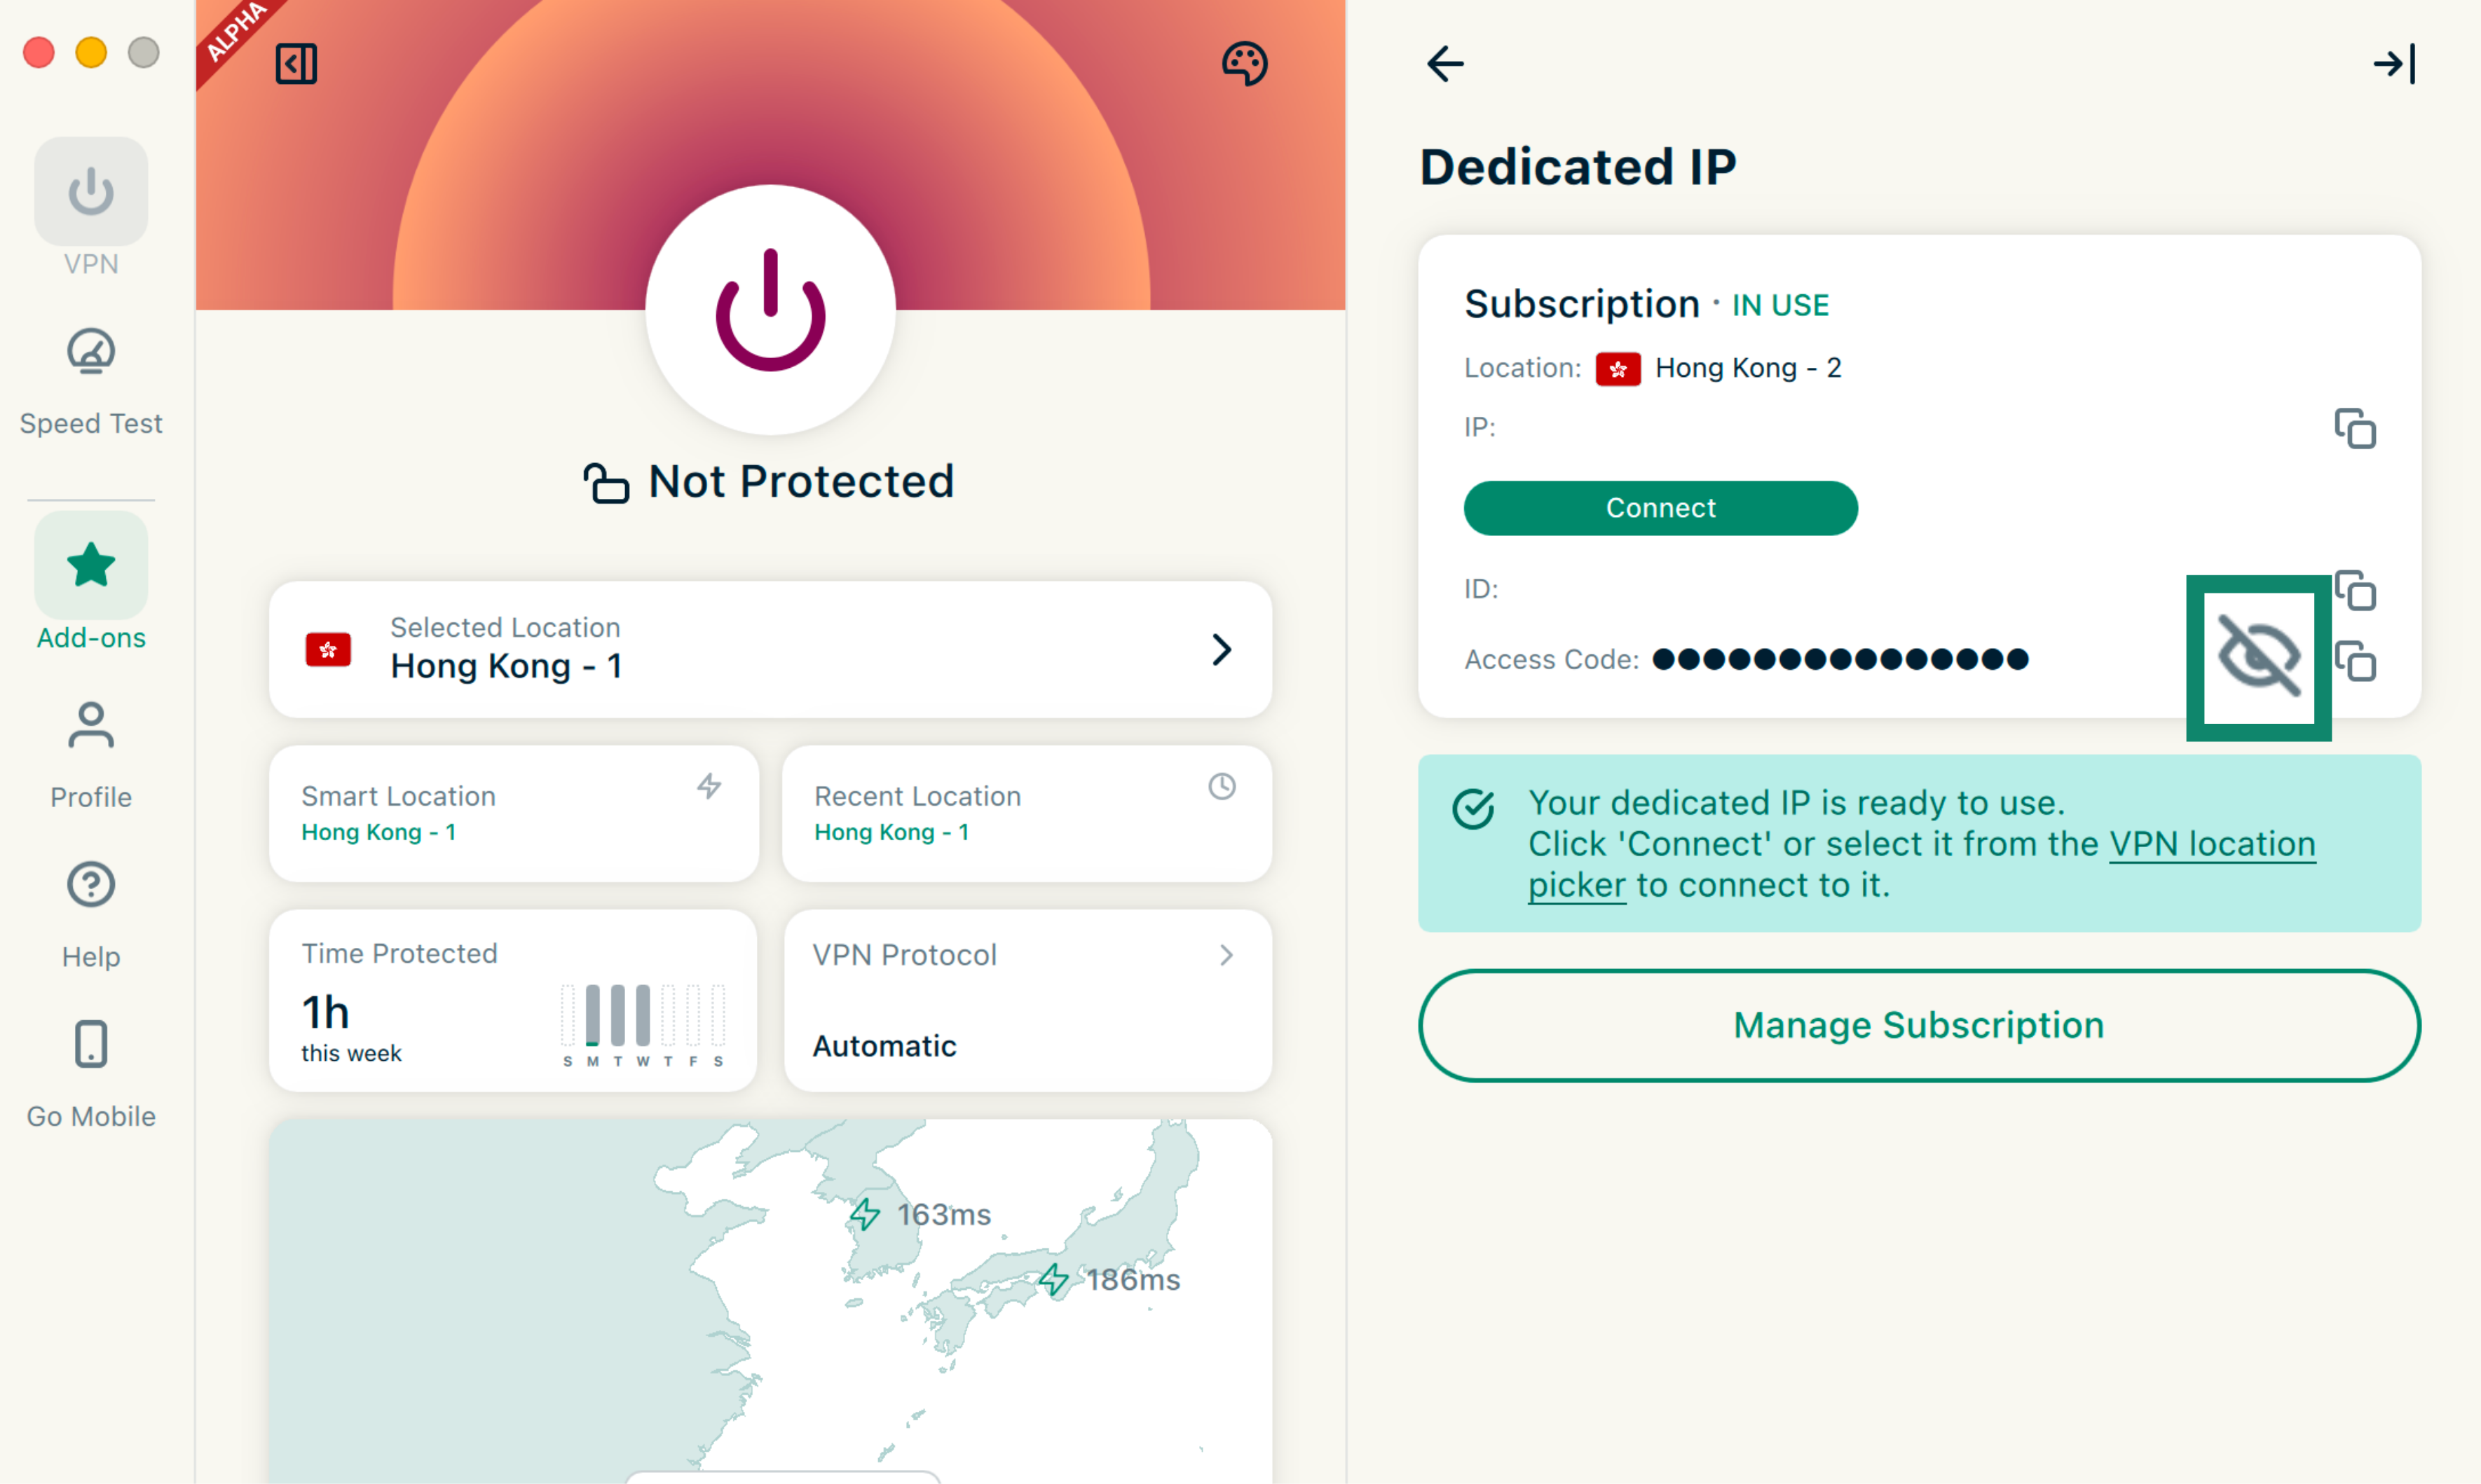2481x1484 pixels.
Task: Follow the VPN location picker link
Action: coord(2211,844)
